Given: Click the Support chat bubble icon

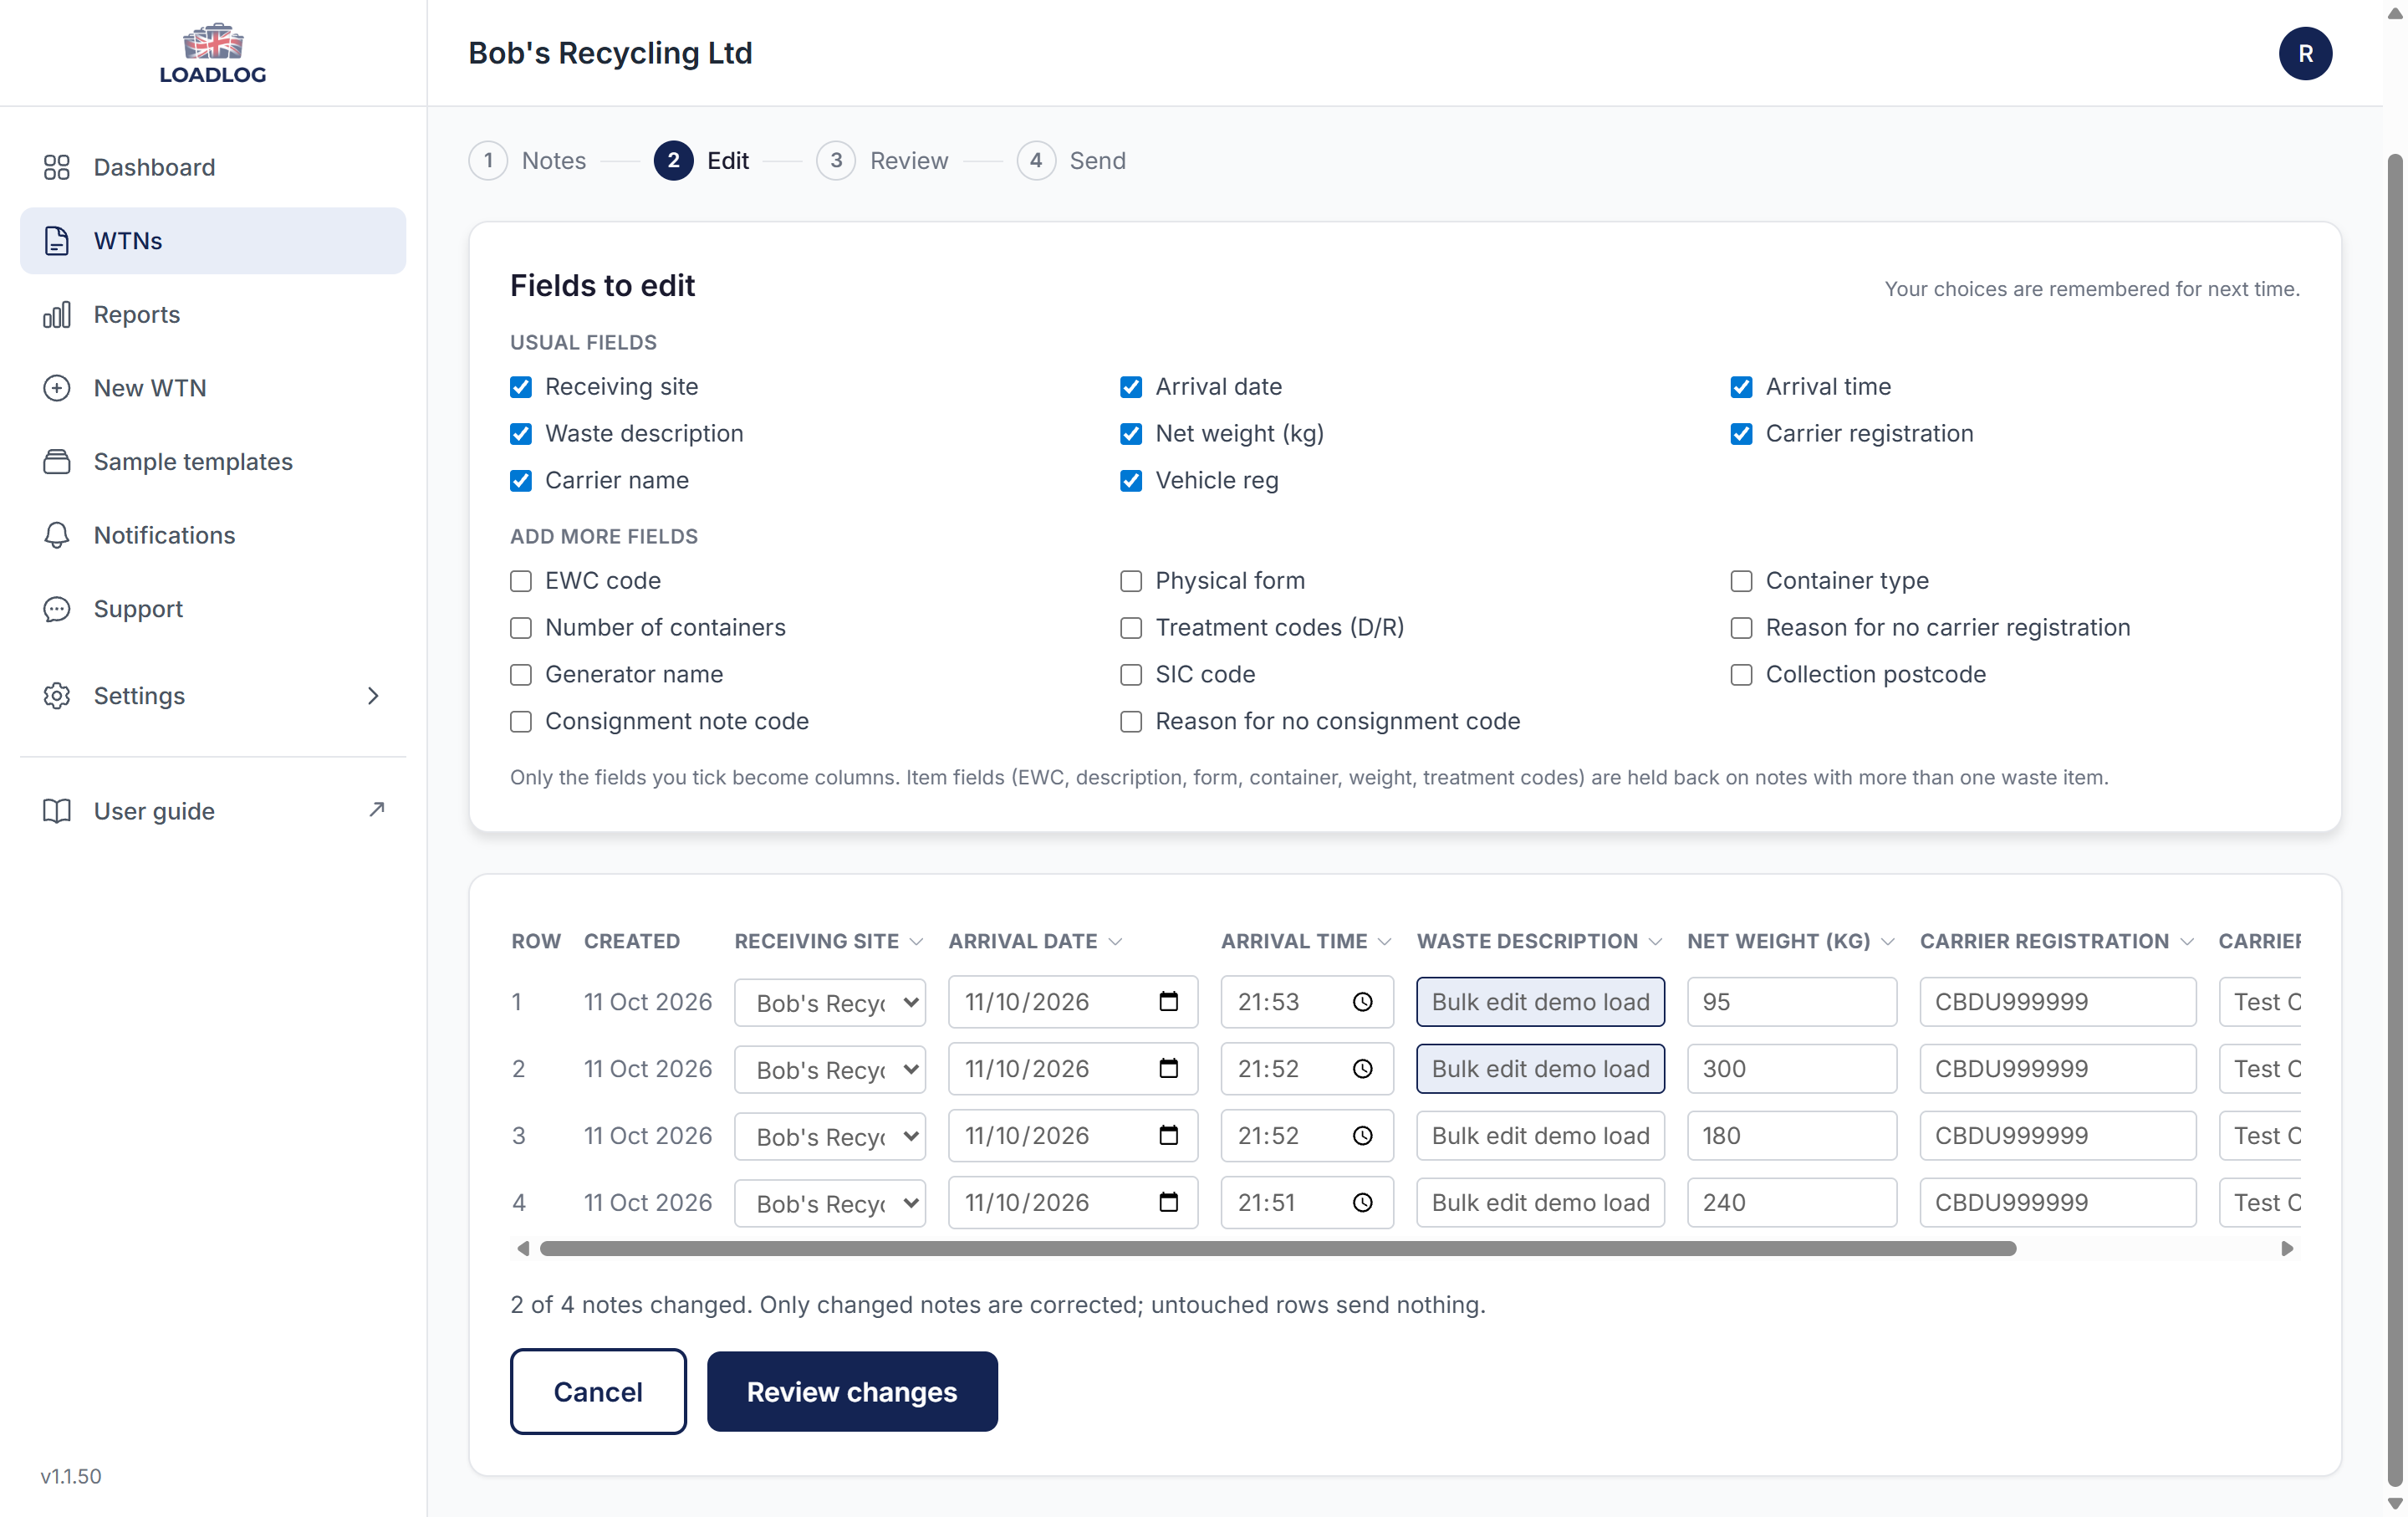Looking at the screenshot, I should (57, 609).
